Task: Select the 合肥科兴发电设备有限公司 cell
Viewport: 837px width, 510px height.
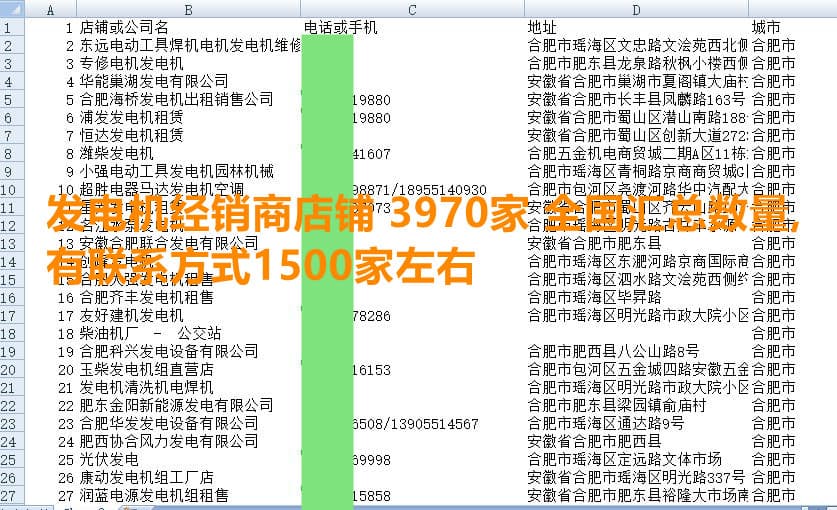Action: point(169,351)
